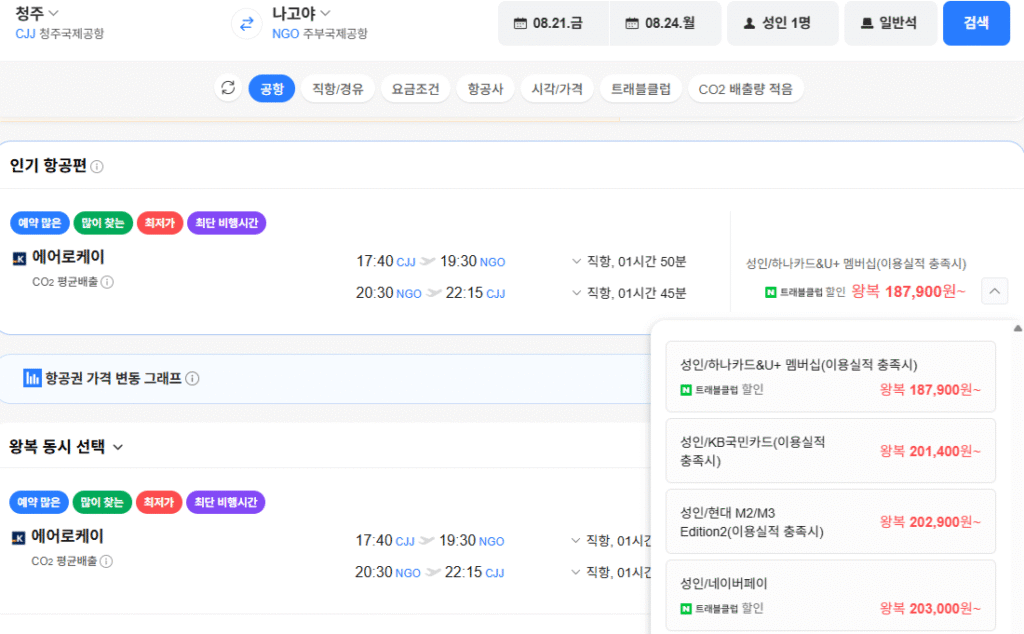Select KB국민카드 fare 왕복 201,400원

831,451
